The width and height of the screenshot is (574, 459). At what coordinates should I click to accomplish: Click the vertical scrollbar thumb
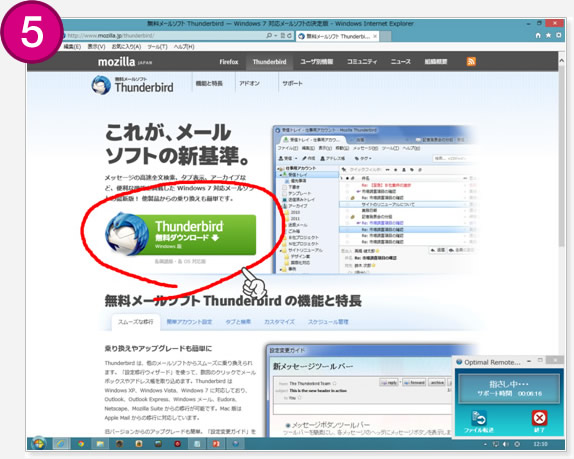(x=562, y=156)
